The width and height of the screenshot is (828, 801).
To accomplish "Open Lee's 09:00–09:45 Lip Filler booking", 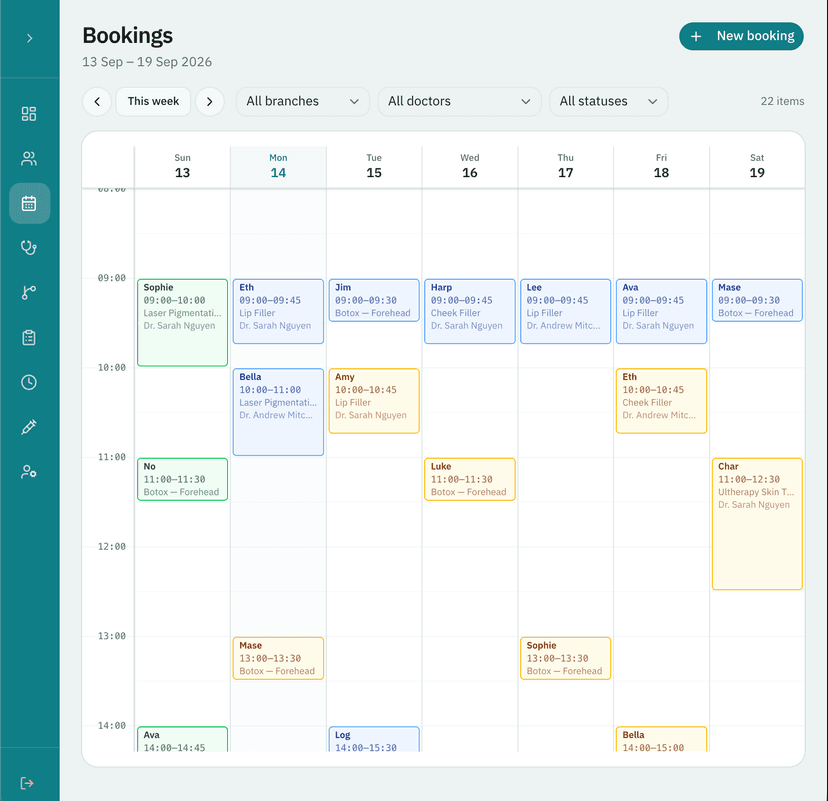I will click(x=566, y=312).
